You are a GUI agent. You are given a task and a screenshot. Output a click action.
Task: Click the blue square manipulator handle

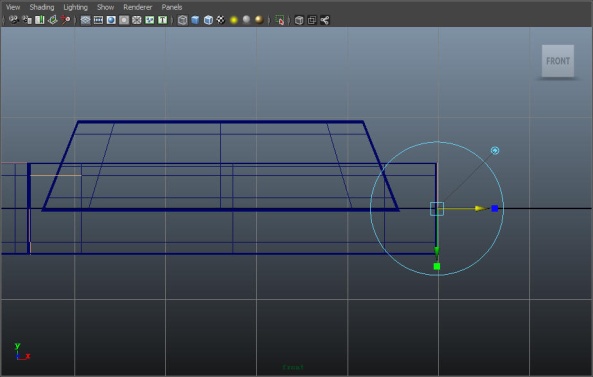coord(495,208)
